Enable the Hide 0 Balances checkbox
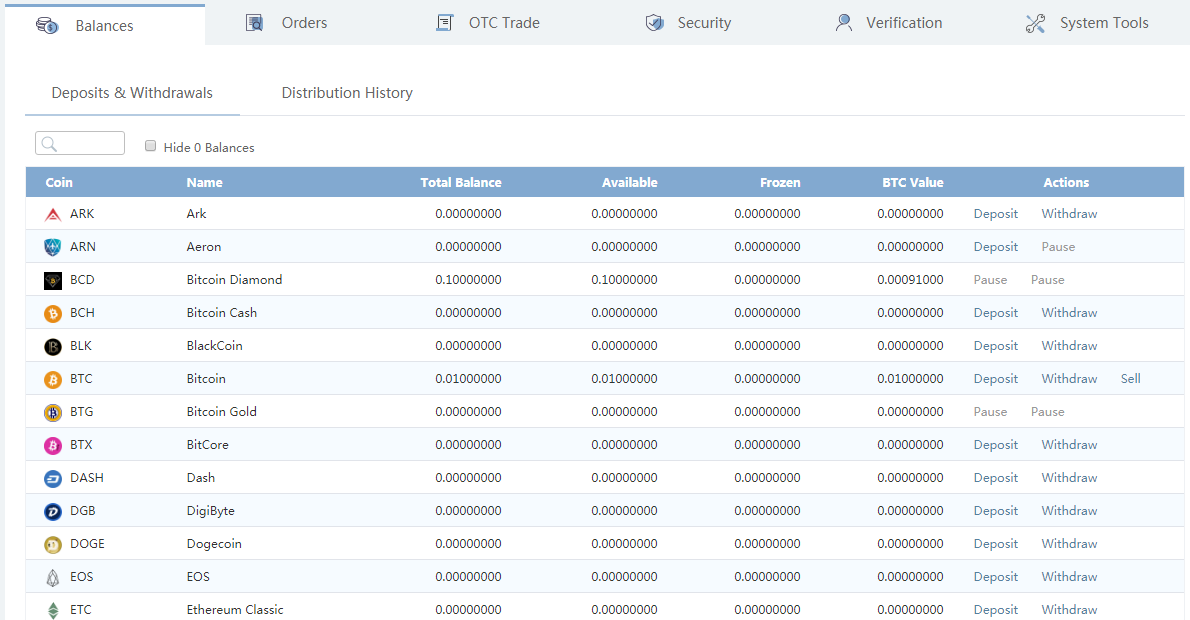This screenshot has height=620, width=1190. (151, 146)
